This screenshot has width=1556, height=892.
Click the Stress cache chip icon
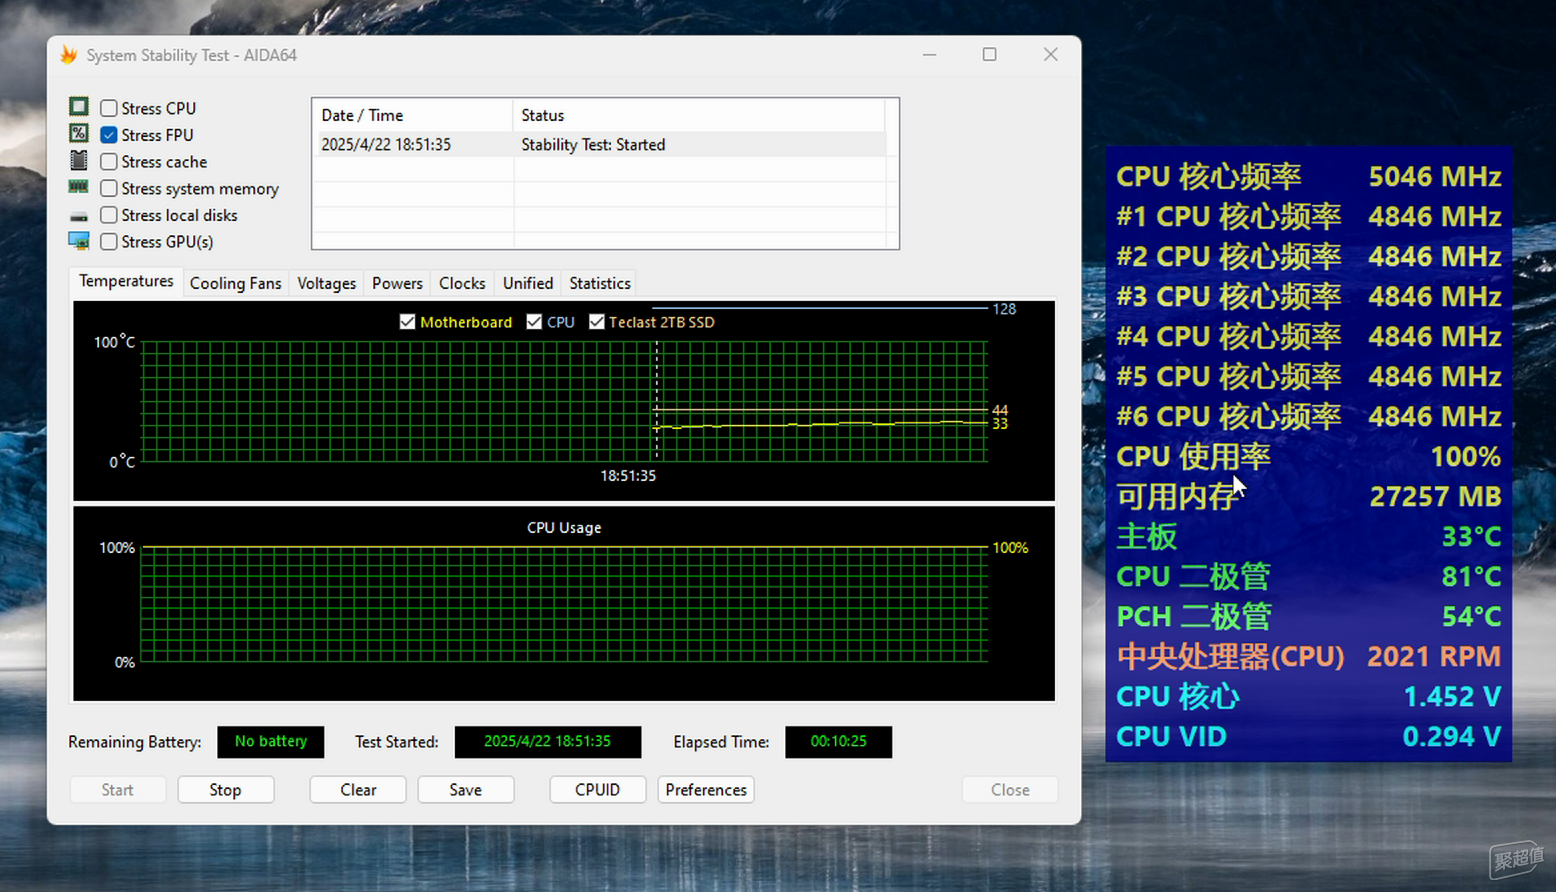(79, 161)
